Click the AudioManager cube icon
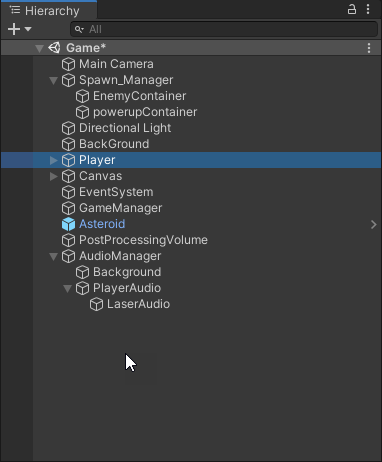This screenshot has width=382, height=462. (68, 256)
